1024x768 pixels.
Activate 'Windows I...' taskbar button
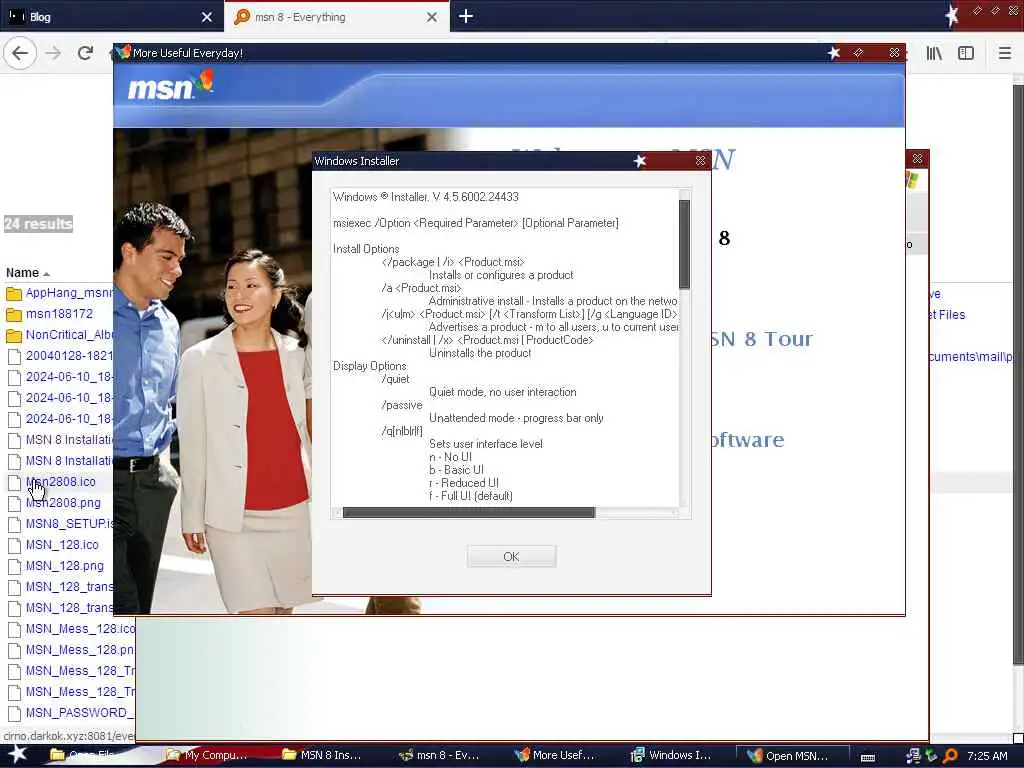coord(671,755)
